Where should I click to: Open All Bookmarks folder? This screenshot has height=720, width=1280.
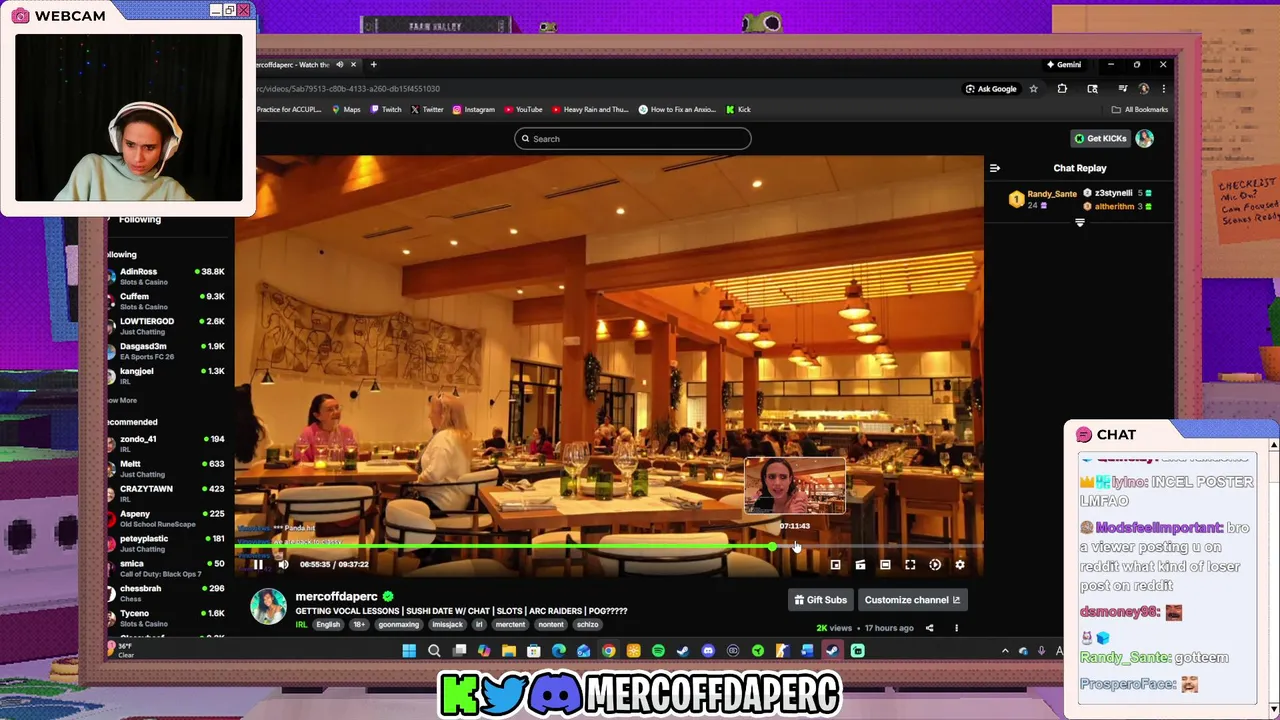(1140, 109)
